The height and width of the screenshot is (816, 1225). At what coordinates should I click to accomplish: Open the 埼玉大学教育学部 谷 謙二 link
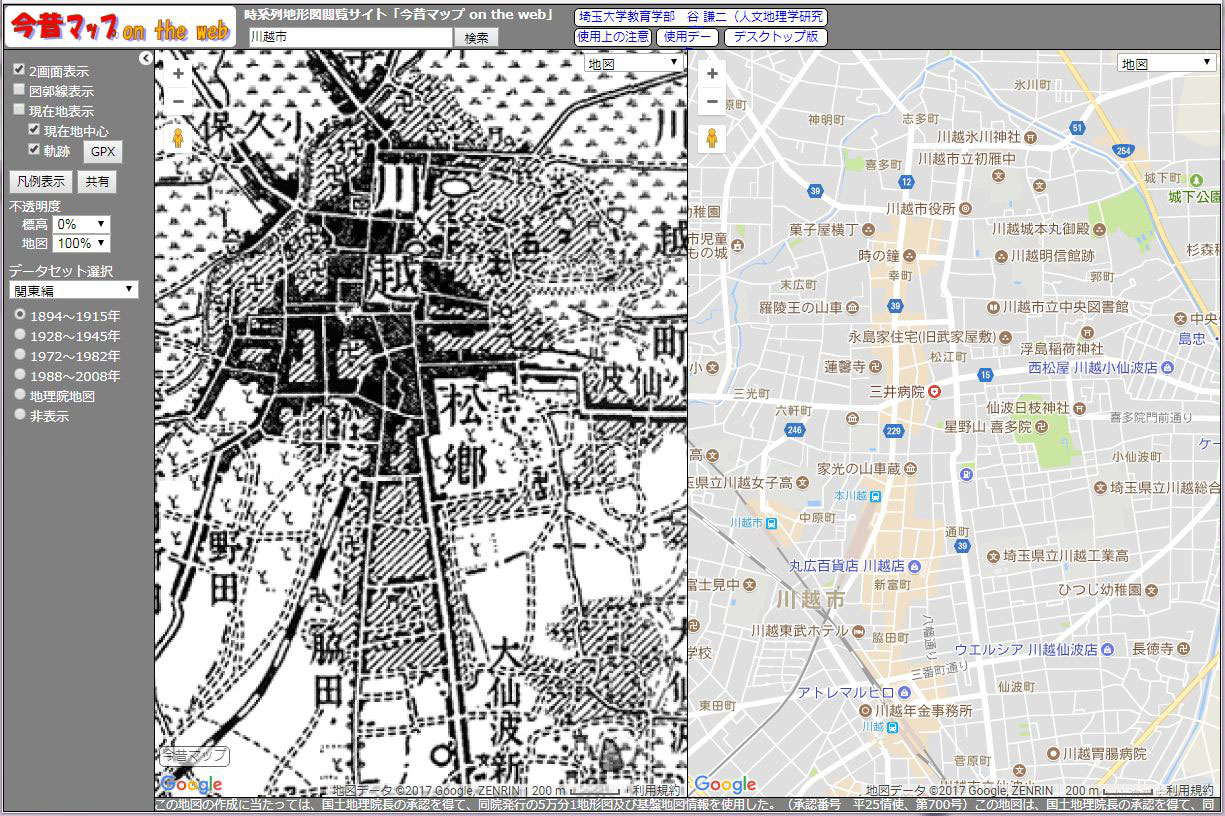[701, 17]
